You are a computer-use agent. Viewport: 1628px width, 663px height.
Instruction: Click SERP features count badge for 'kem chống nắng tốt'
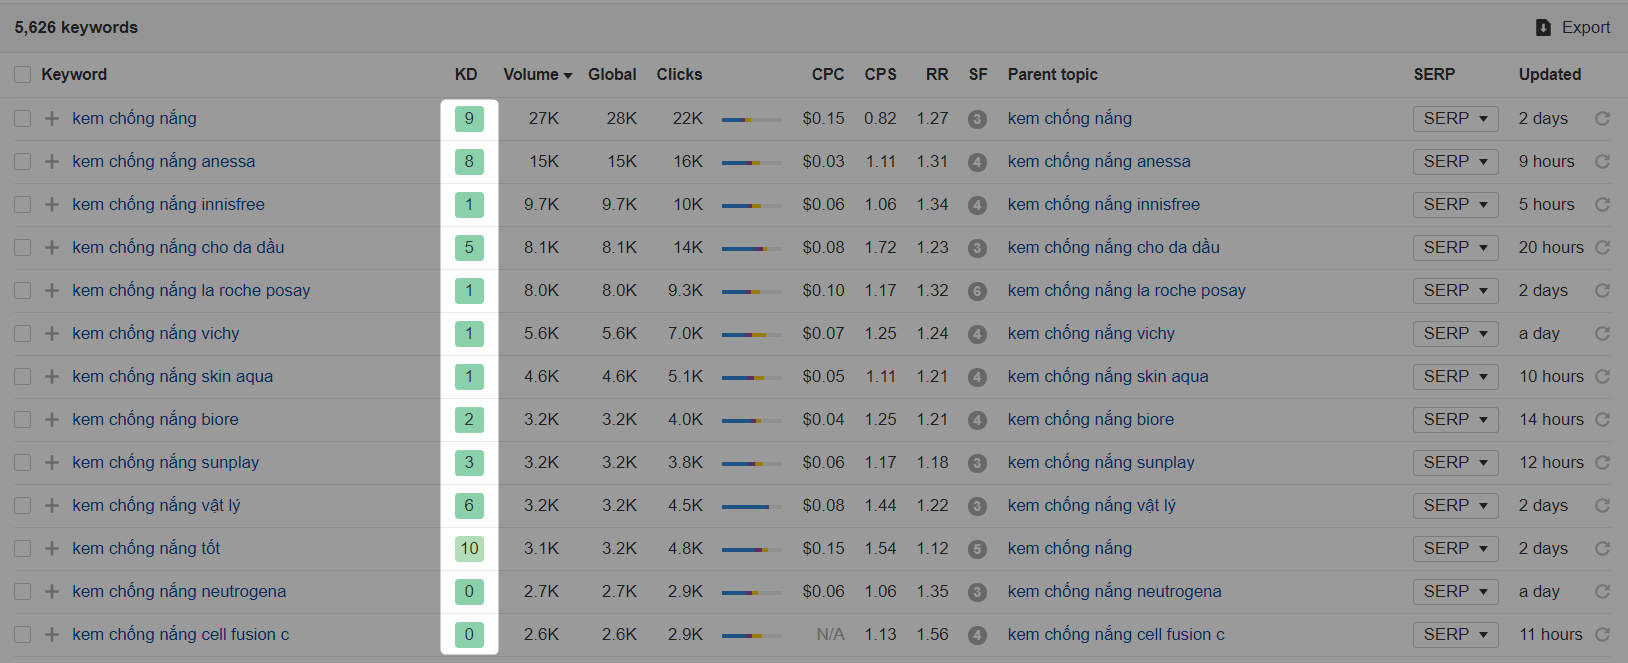click(977, 549)
